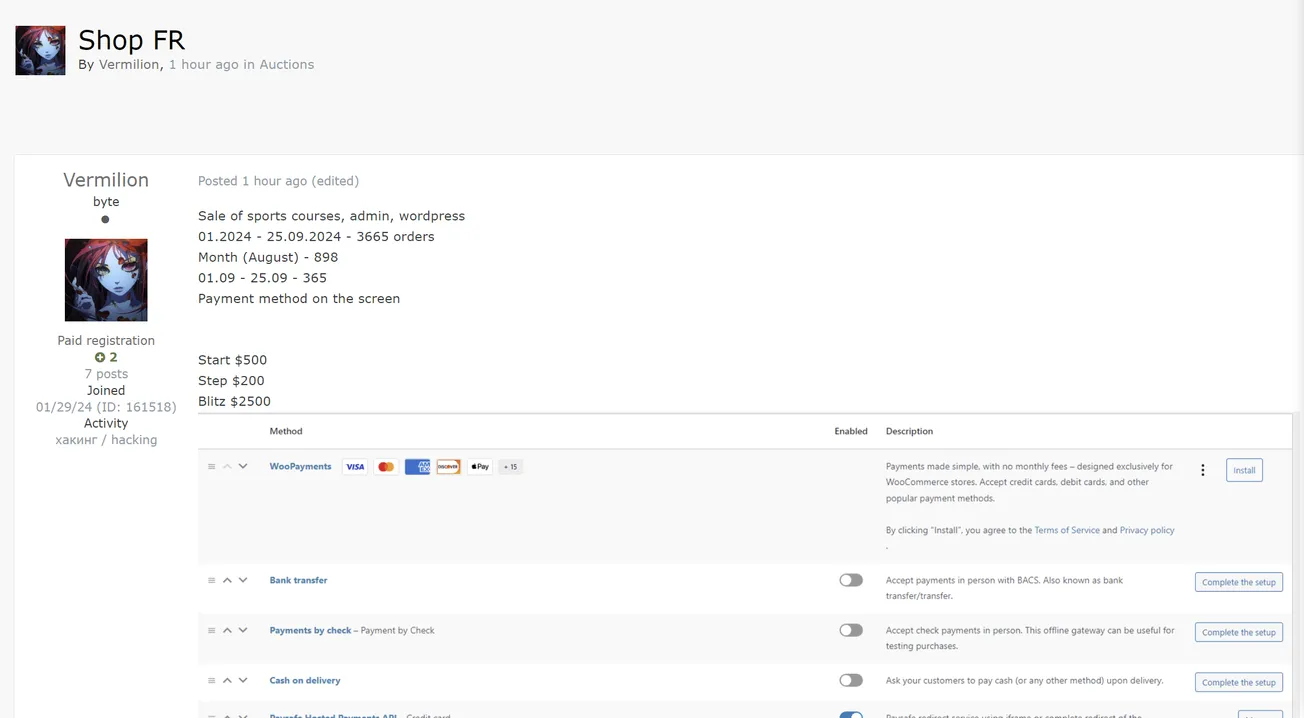Turn on Payments by check toggle
Viewport: 1304px width, 718px height.
[x=850, y=630]
